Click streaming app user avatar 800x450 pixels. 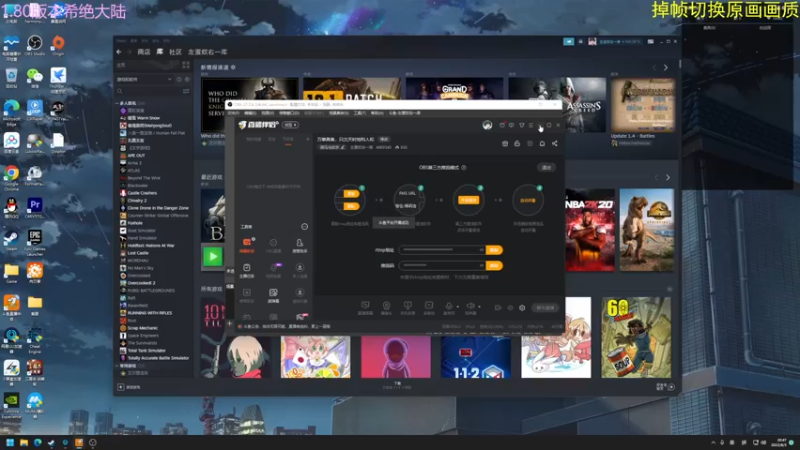[487, 125]
